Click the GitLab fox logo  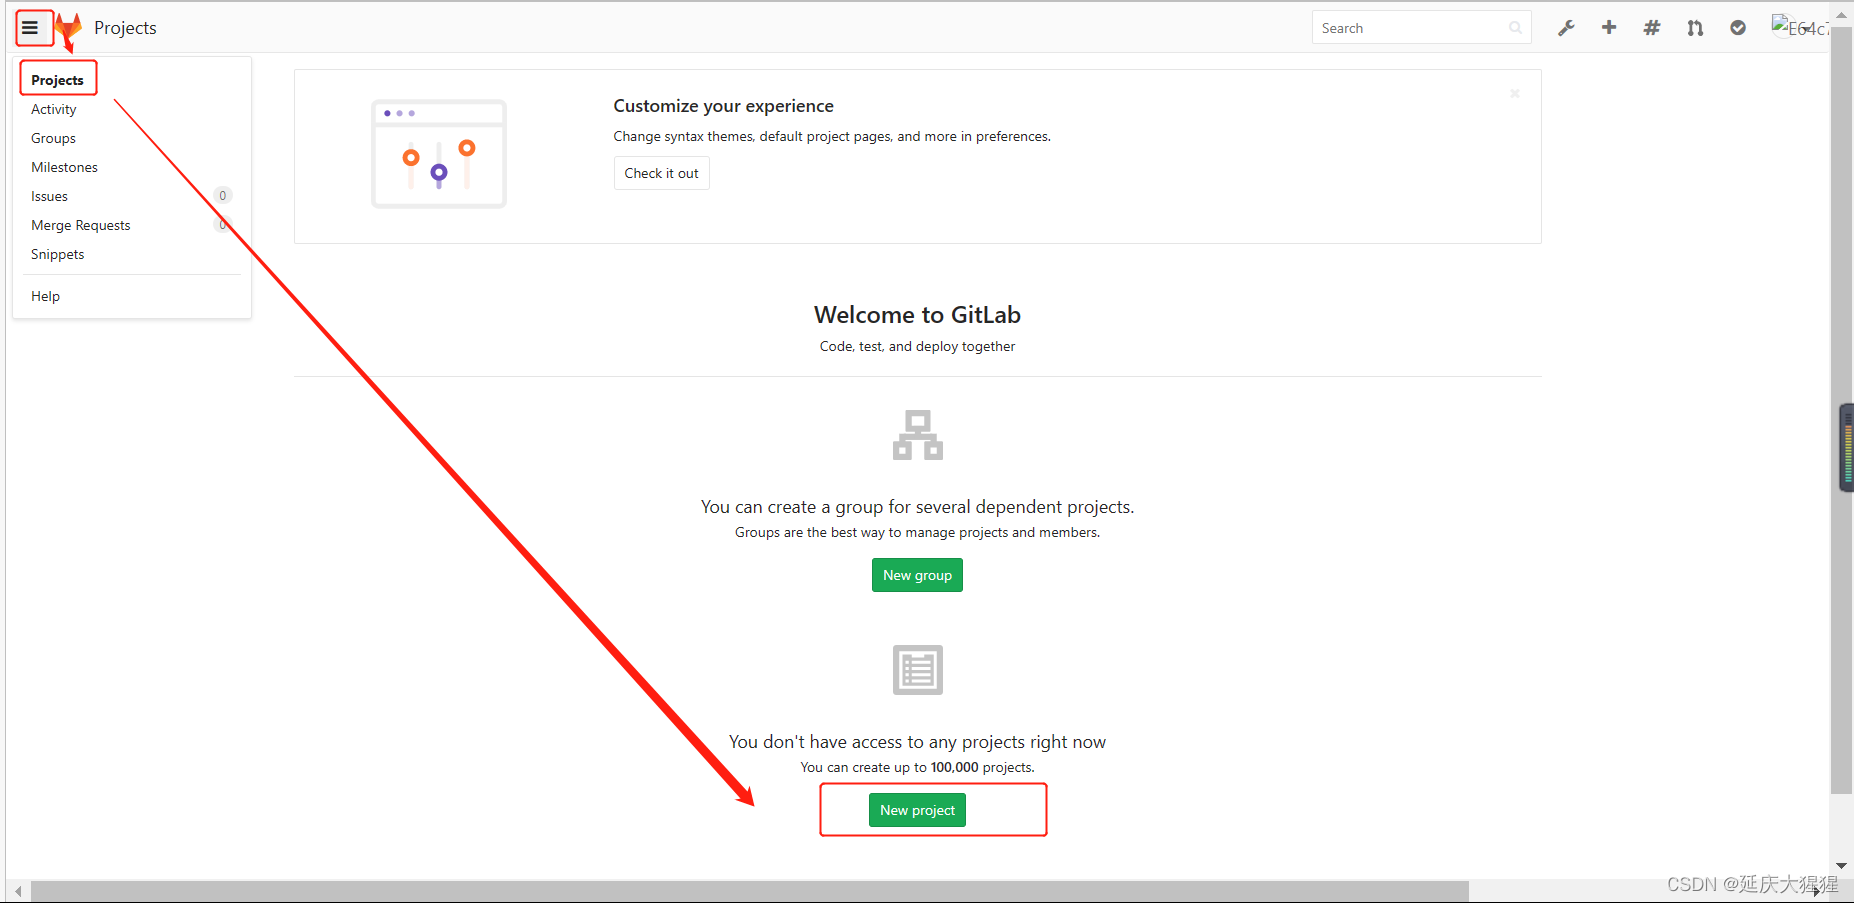pos(69,28)
